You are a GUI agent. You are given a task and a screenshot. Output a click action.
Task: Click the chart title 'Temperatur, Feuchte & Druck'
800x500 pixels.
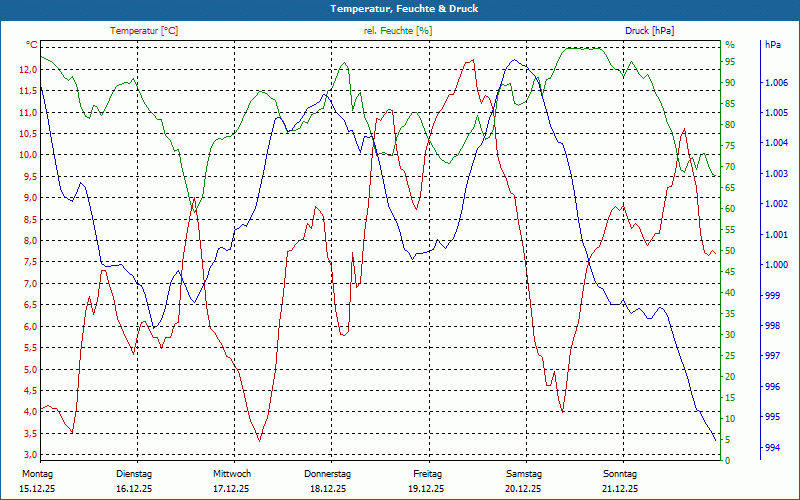[404, 9]
